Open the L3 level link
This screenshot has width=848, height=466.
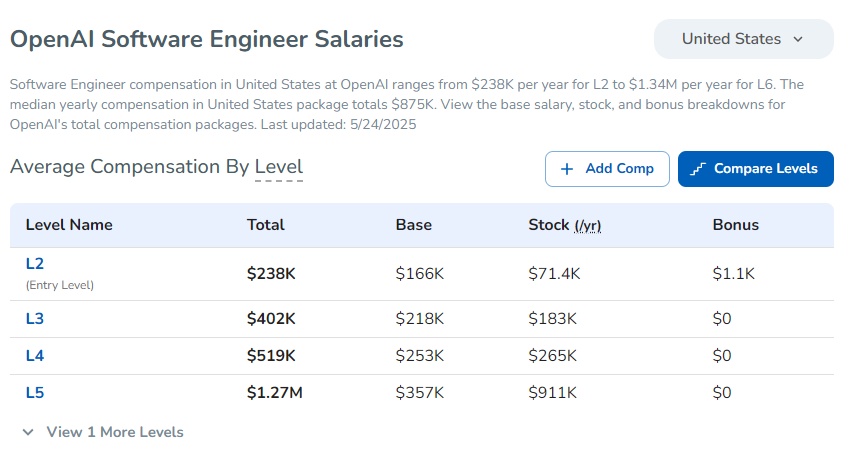35,319
